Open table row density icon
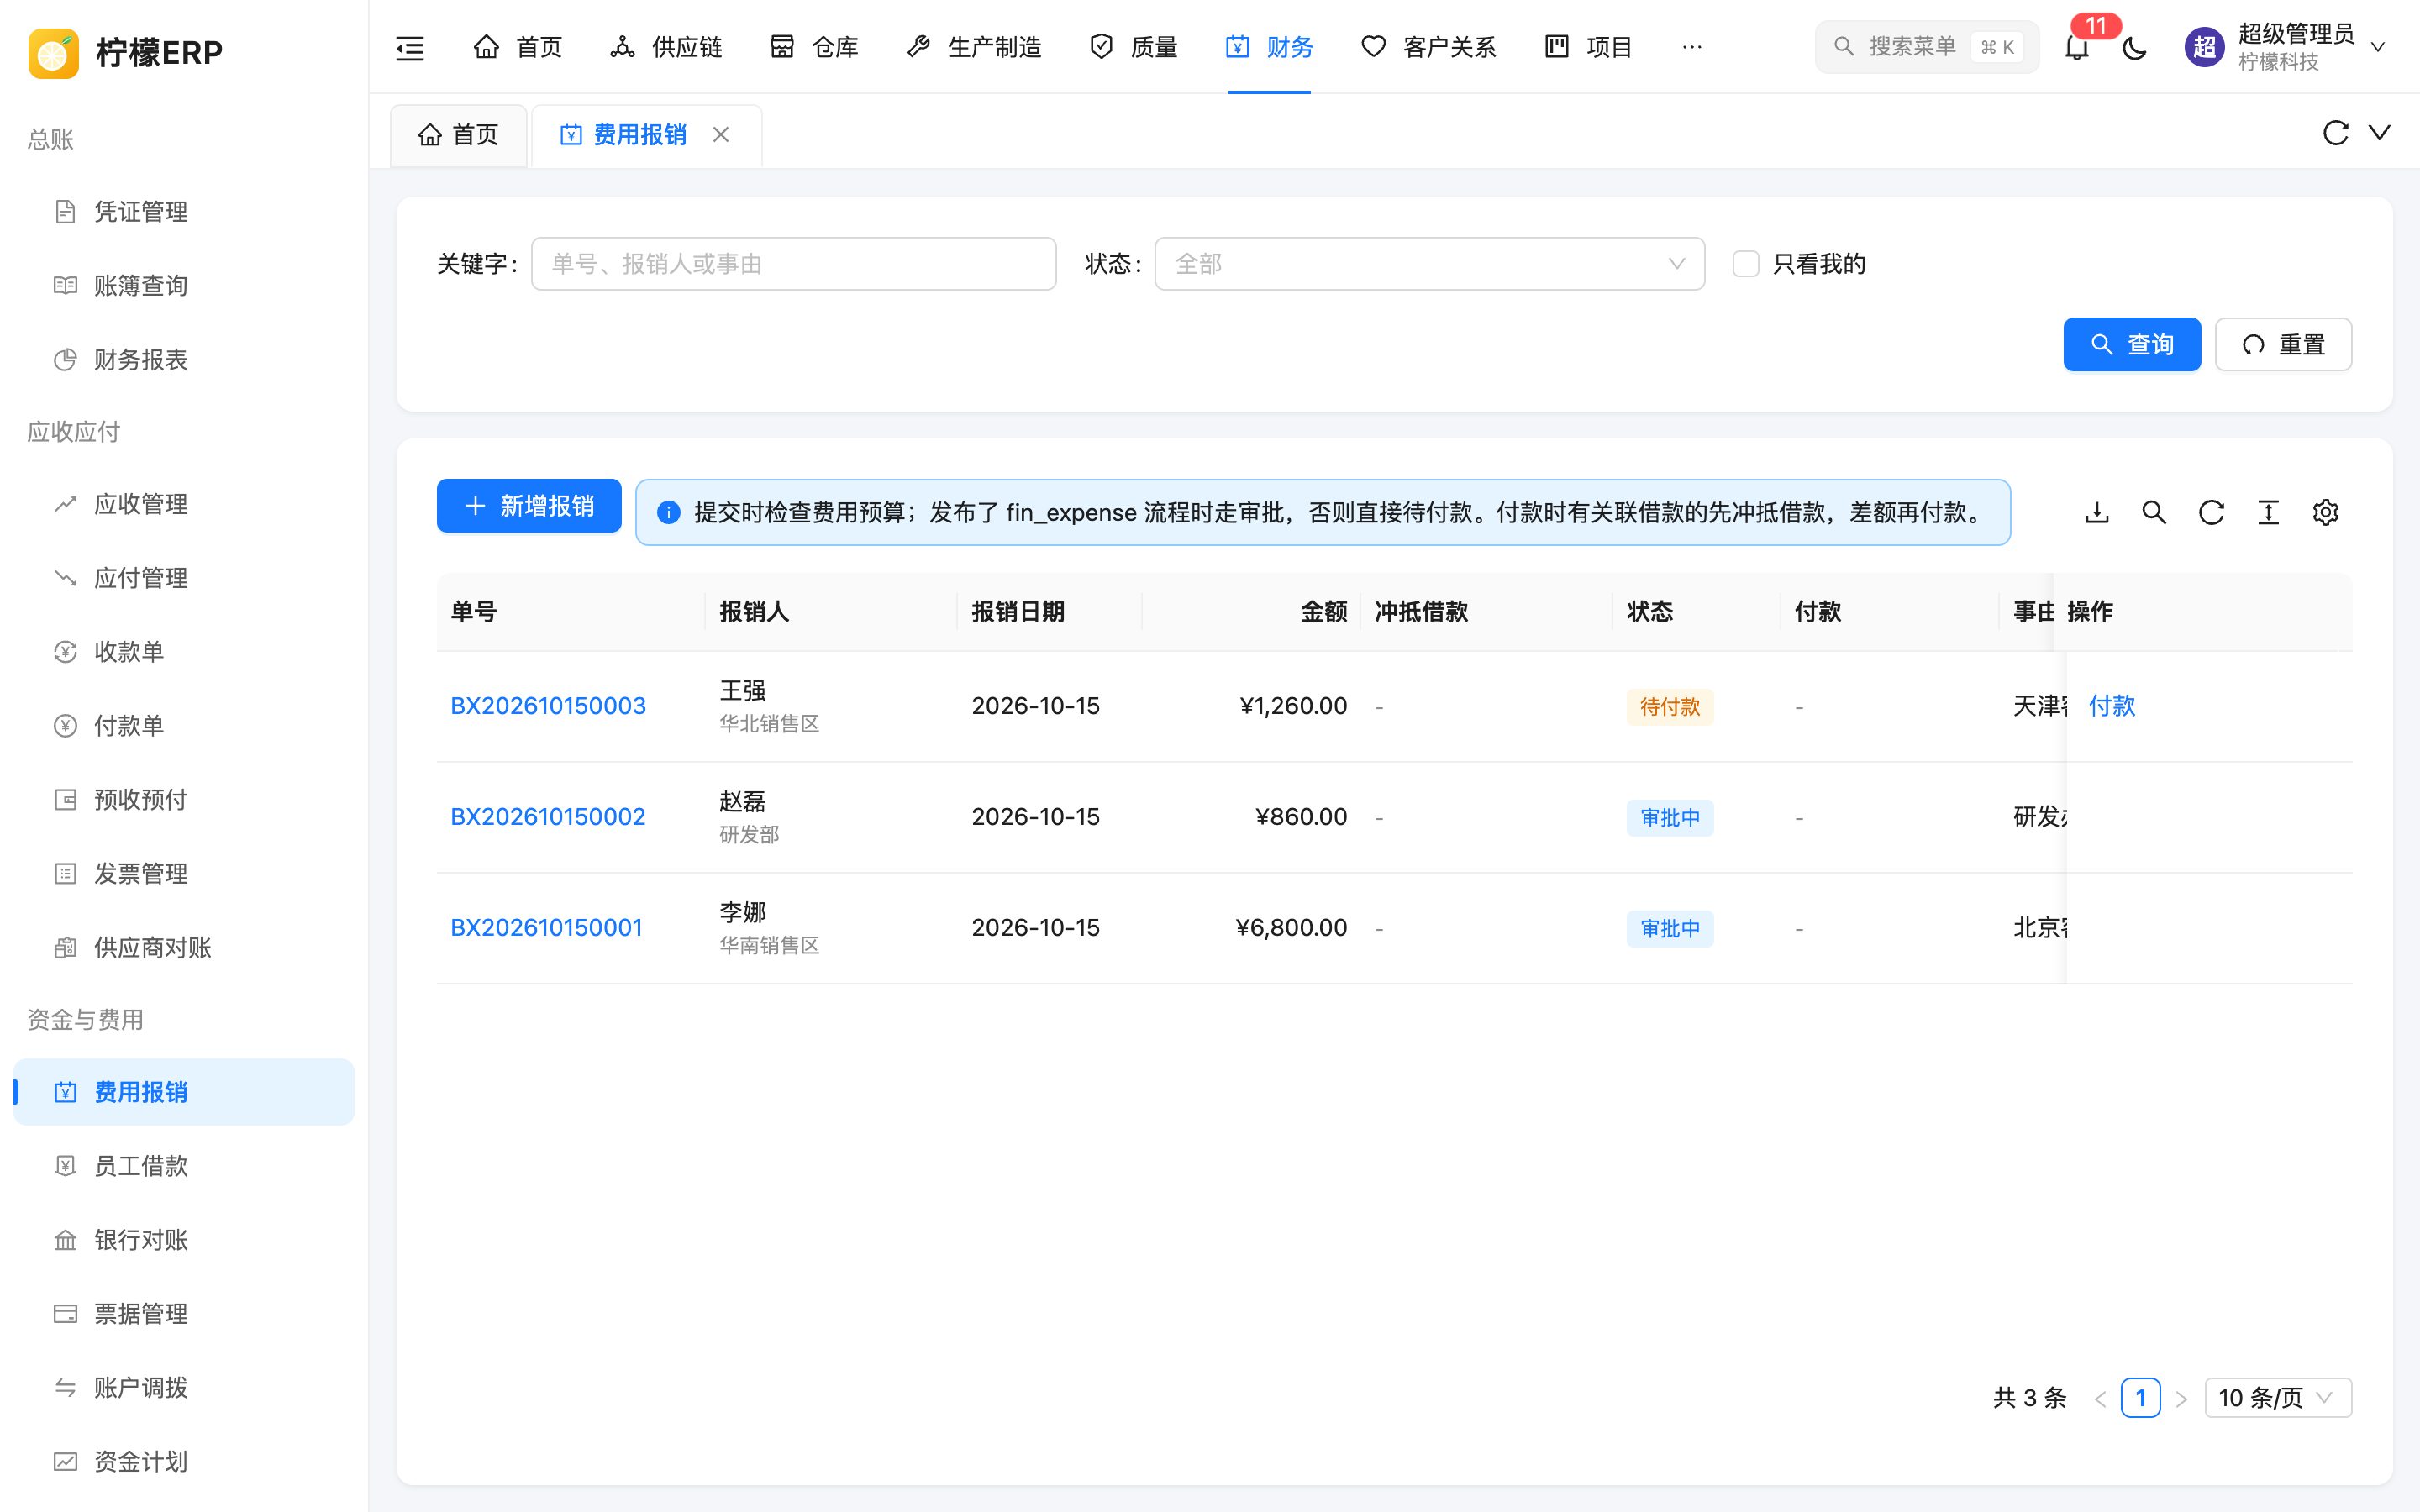This screenshot has width=2420, height=1512. pos(2268,513)
